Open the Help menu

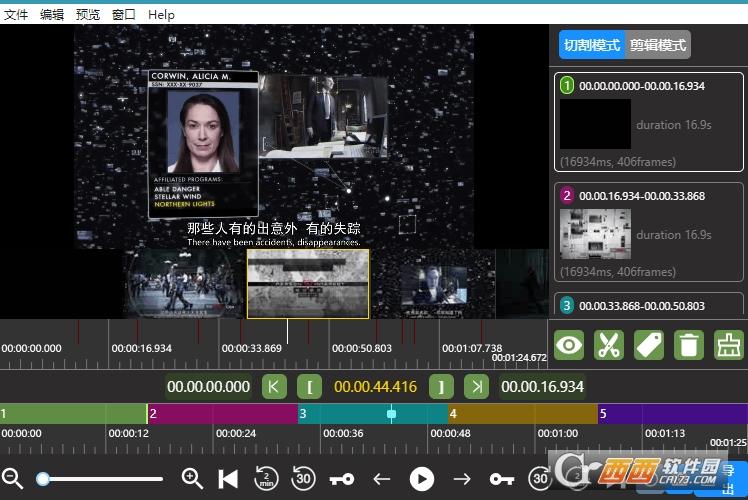[161, 15]
